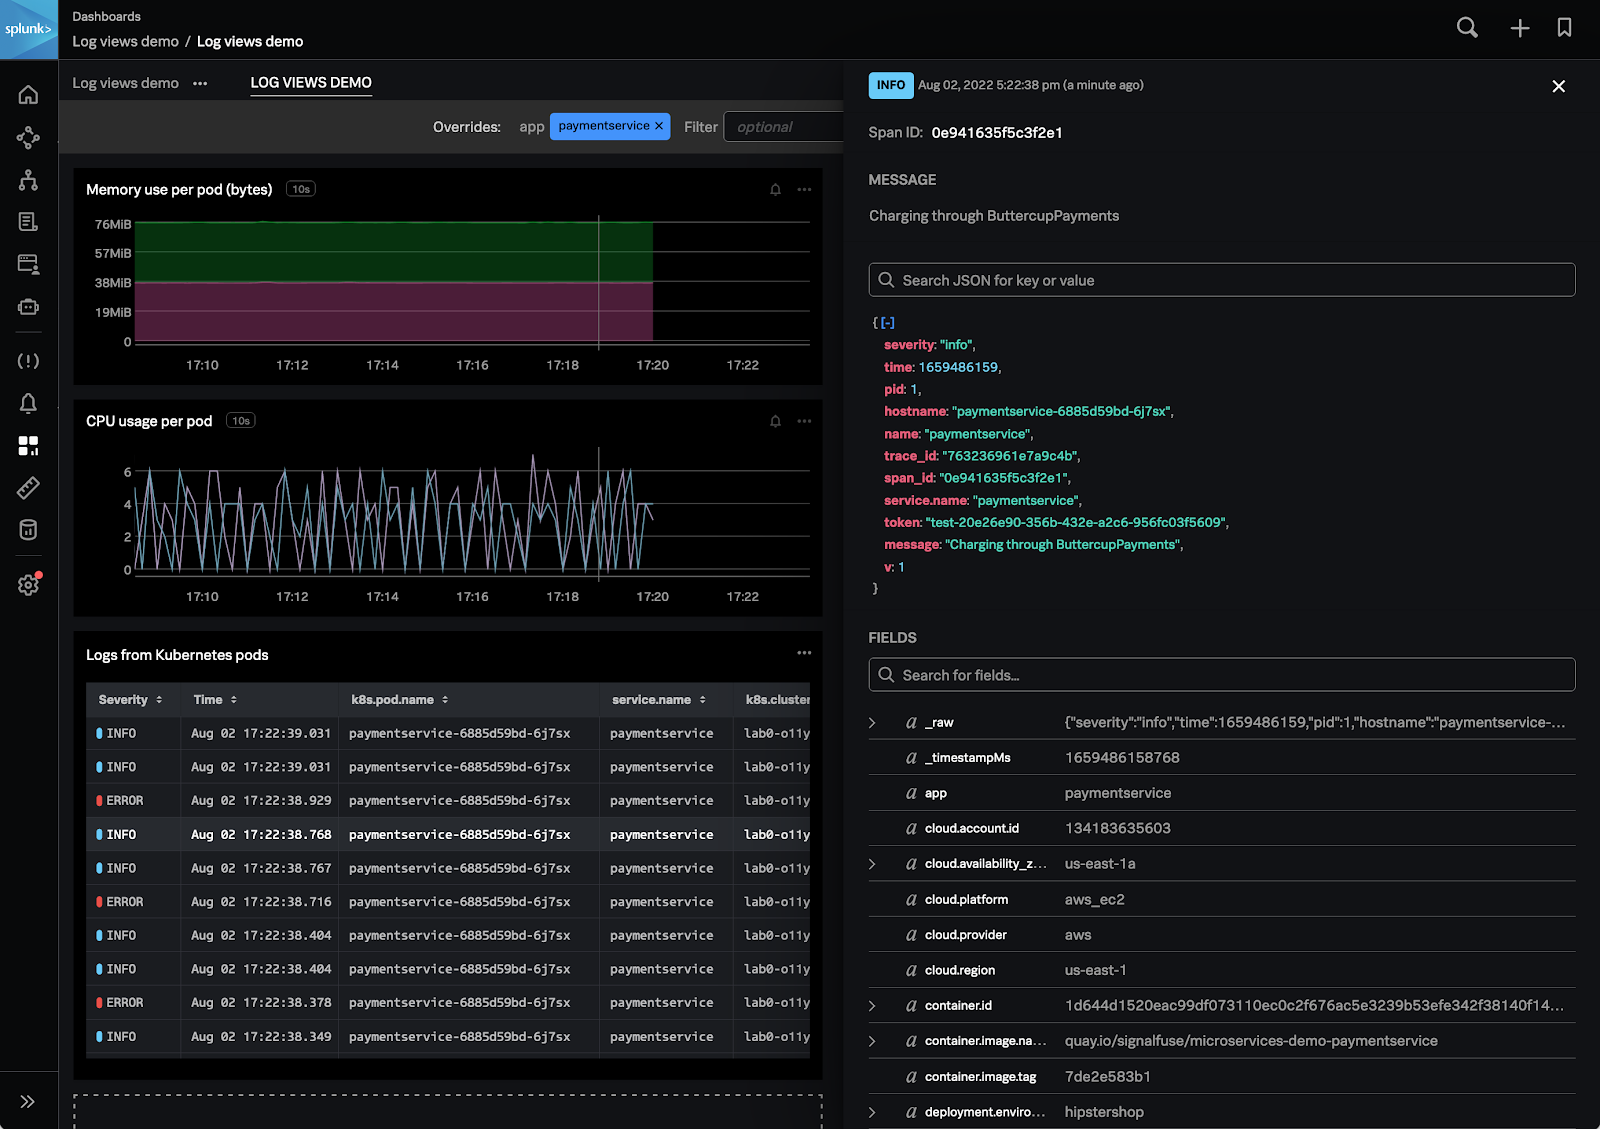
Task: Expand the container.id field entry
Action: coord(871,1005)
